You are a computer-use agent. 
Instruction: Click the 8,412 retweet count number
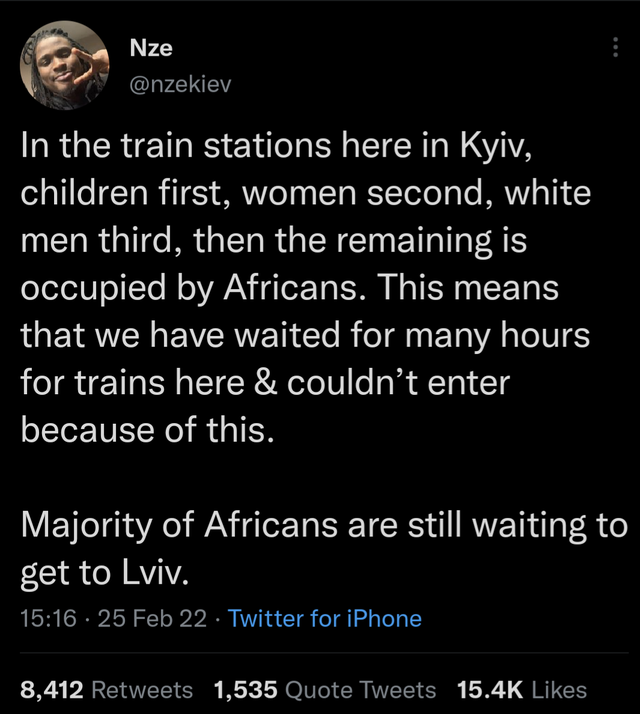(x=51, y=689)
